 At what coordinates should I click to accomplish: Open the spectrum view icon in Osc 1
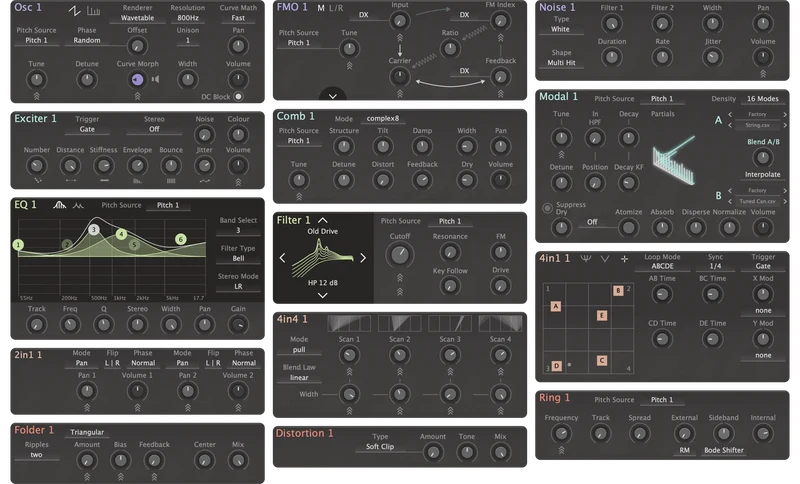coord(93,11)
